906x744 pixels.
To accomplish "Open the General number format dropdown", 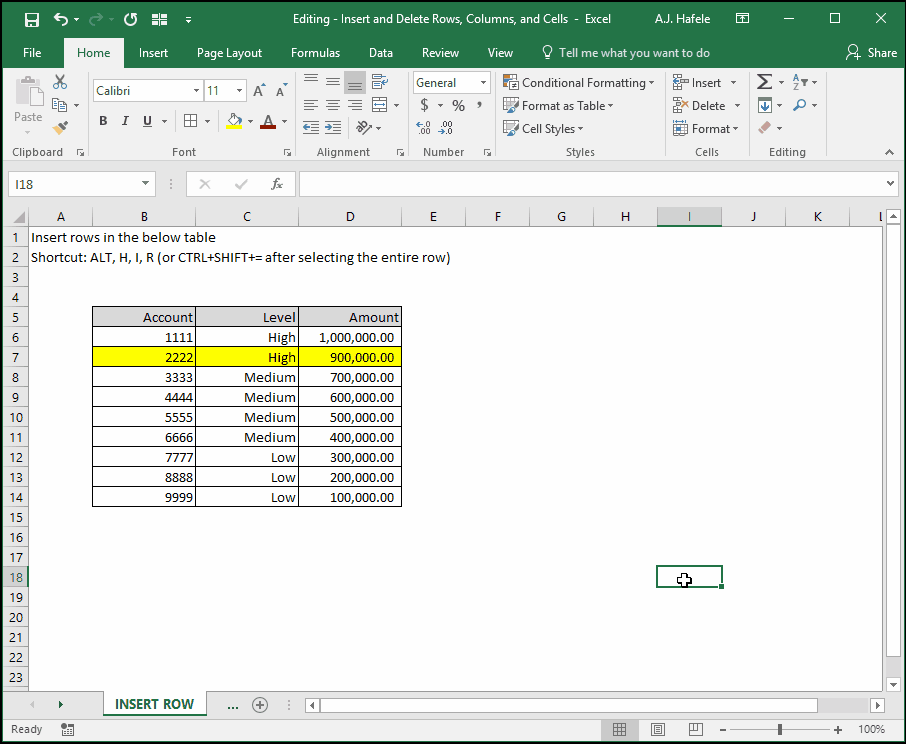I will pyautogui.click(x=483, y=83).
